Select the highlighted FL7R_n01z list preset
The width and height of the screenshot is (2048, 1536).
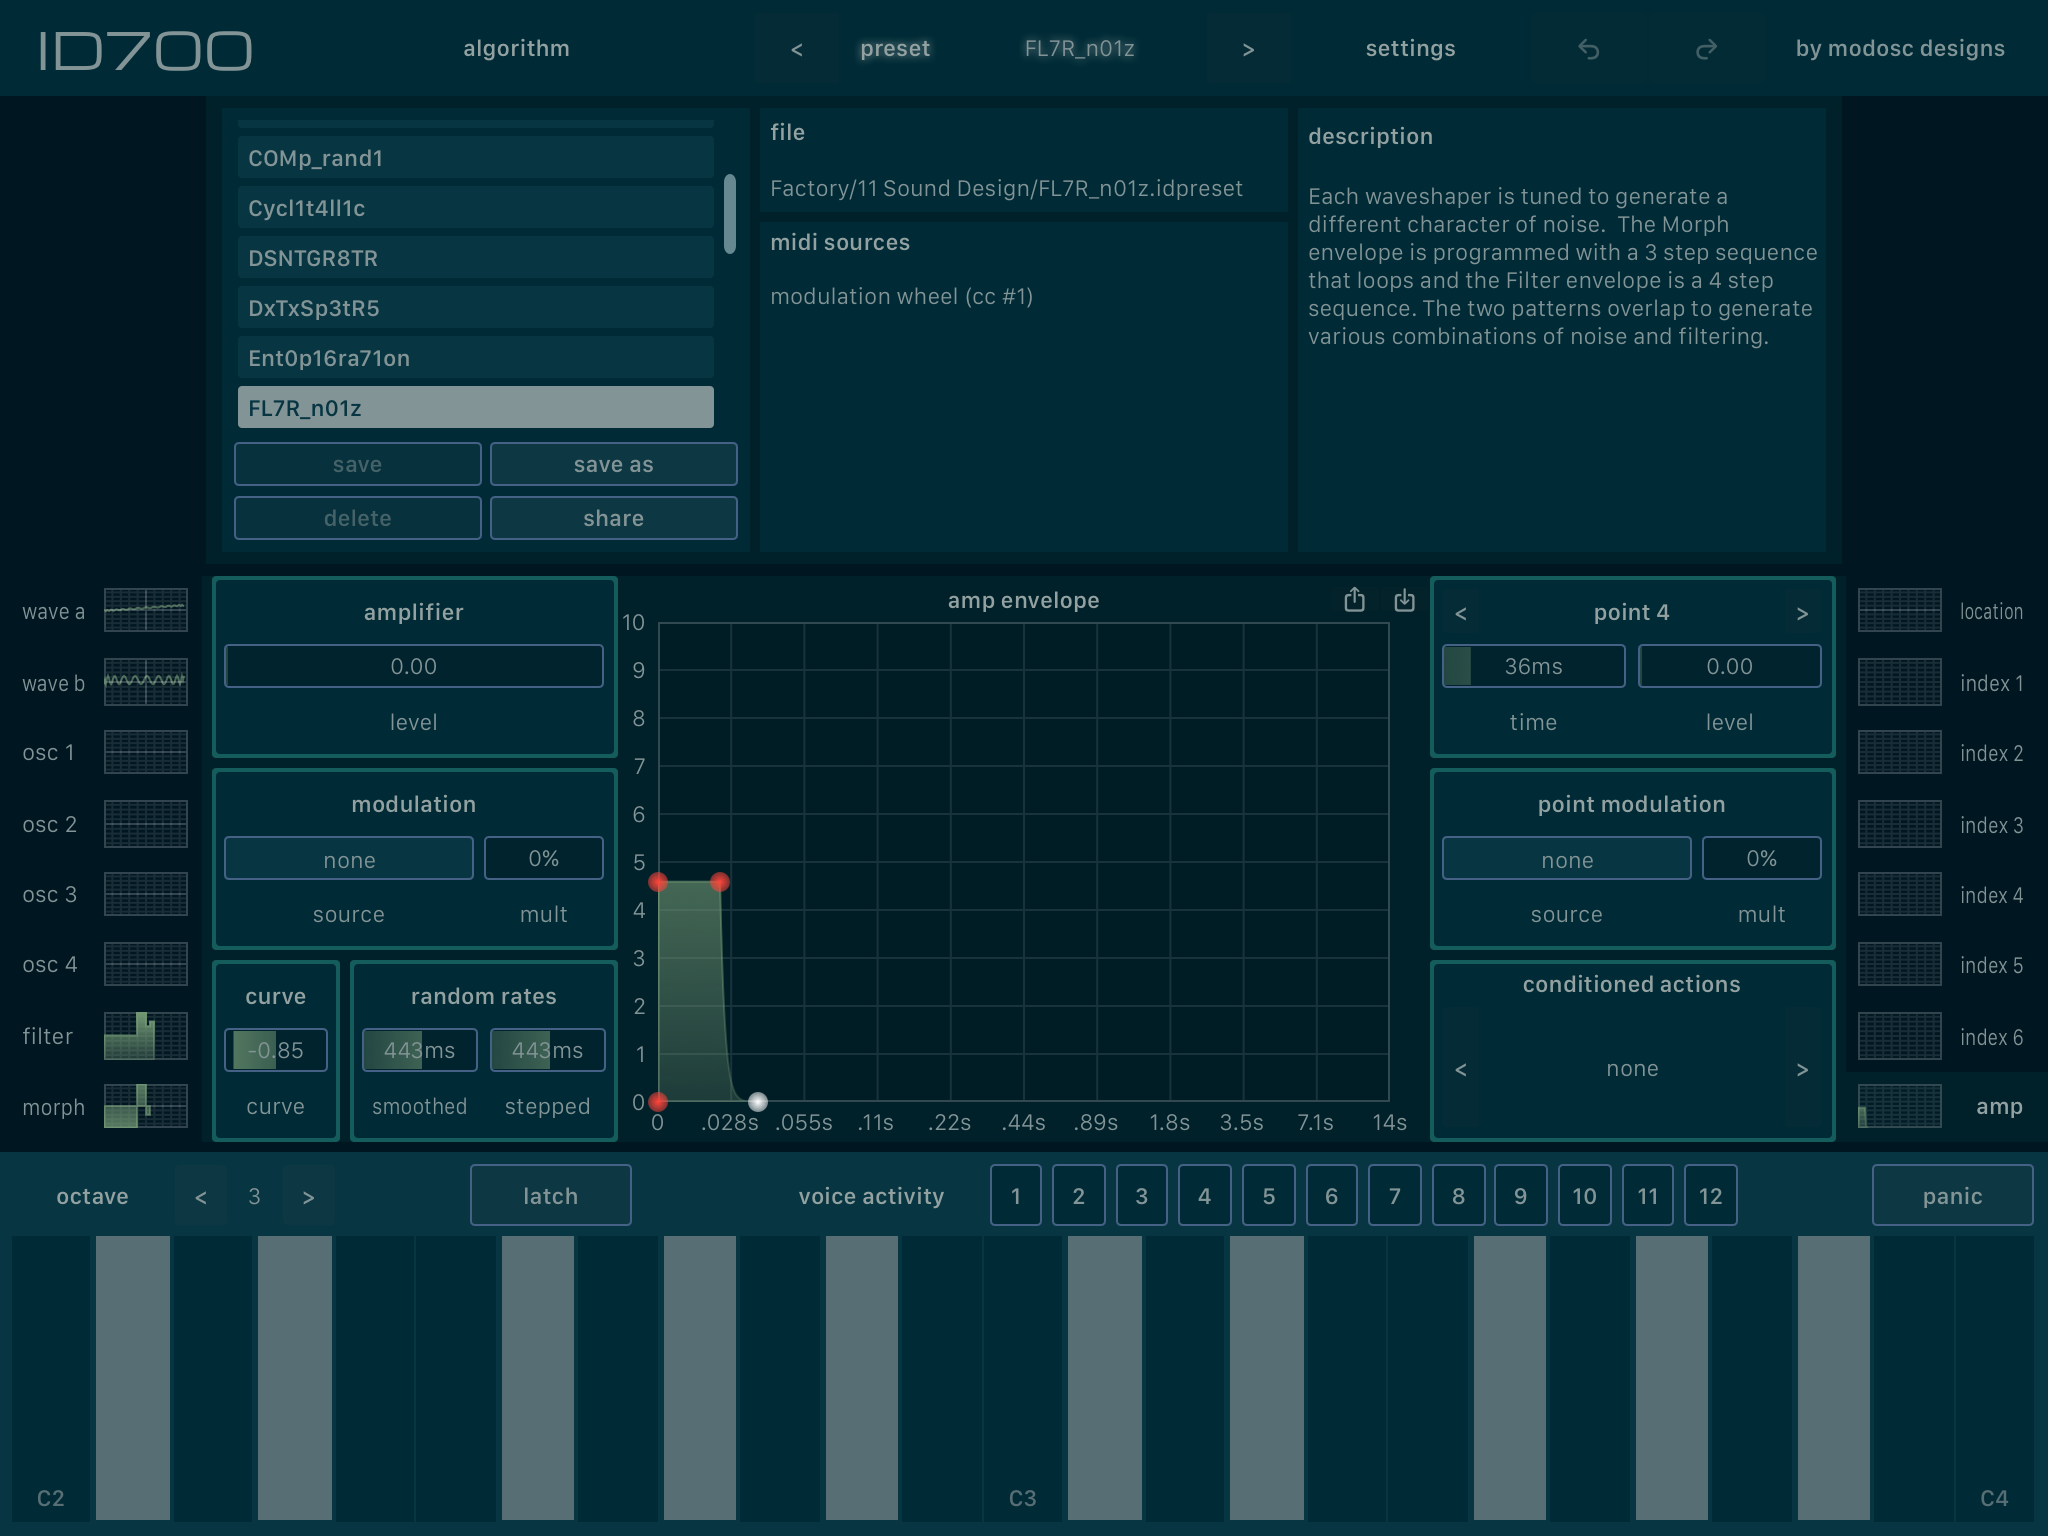point(476,408)
